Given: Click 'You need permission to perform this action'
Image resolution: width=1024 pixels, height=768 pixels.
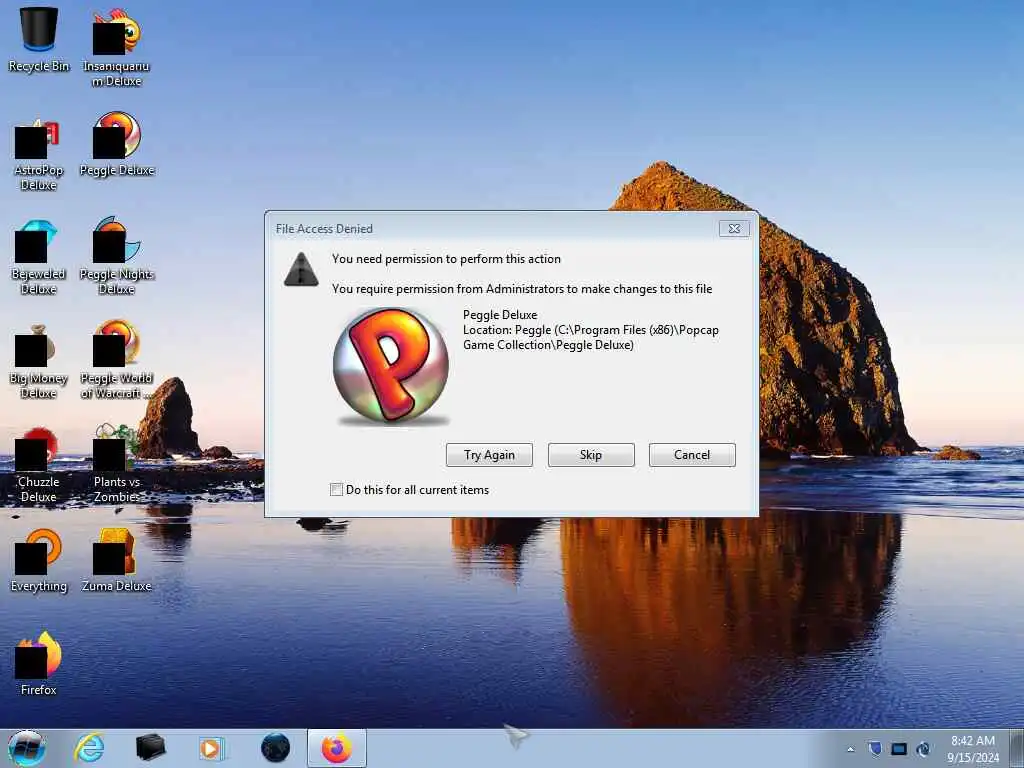Looking at the screenshot, I should coord(446,259).
